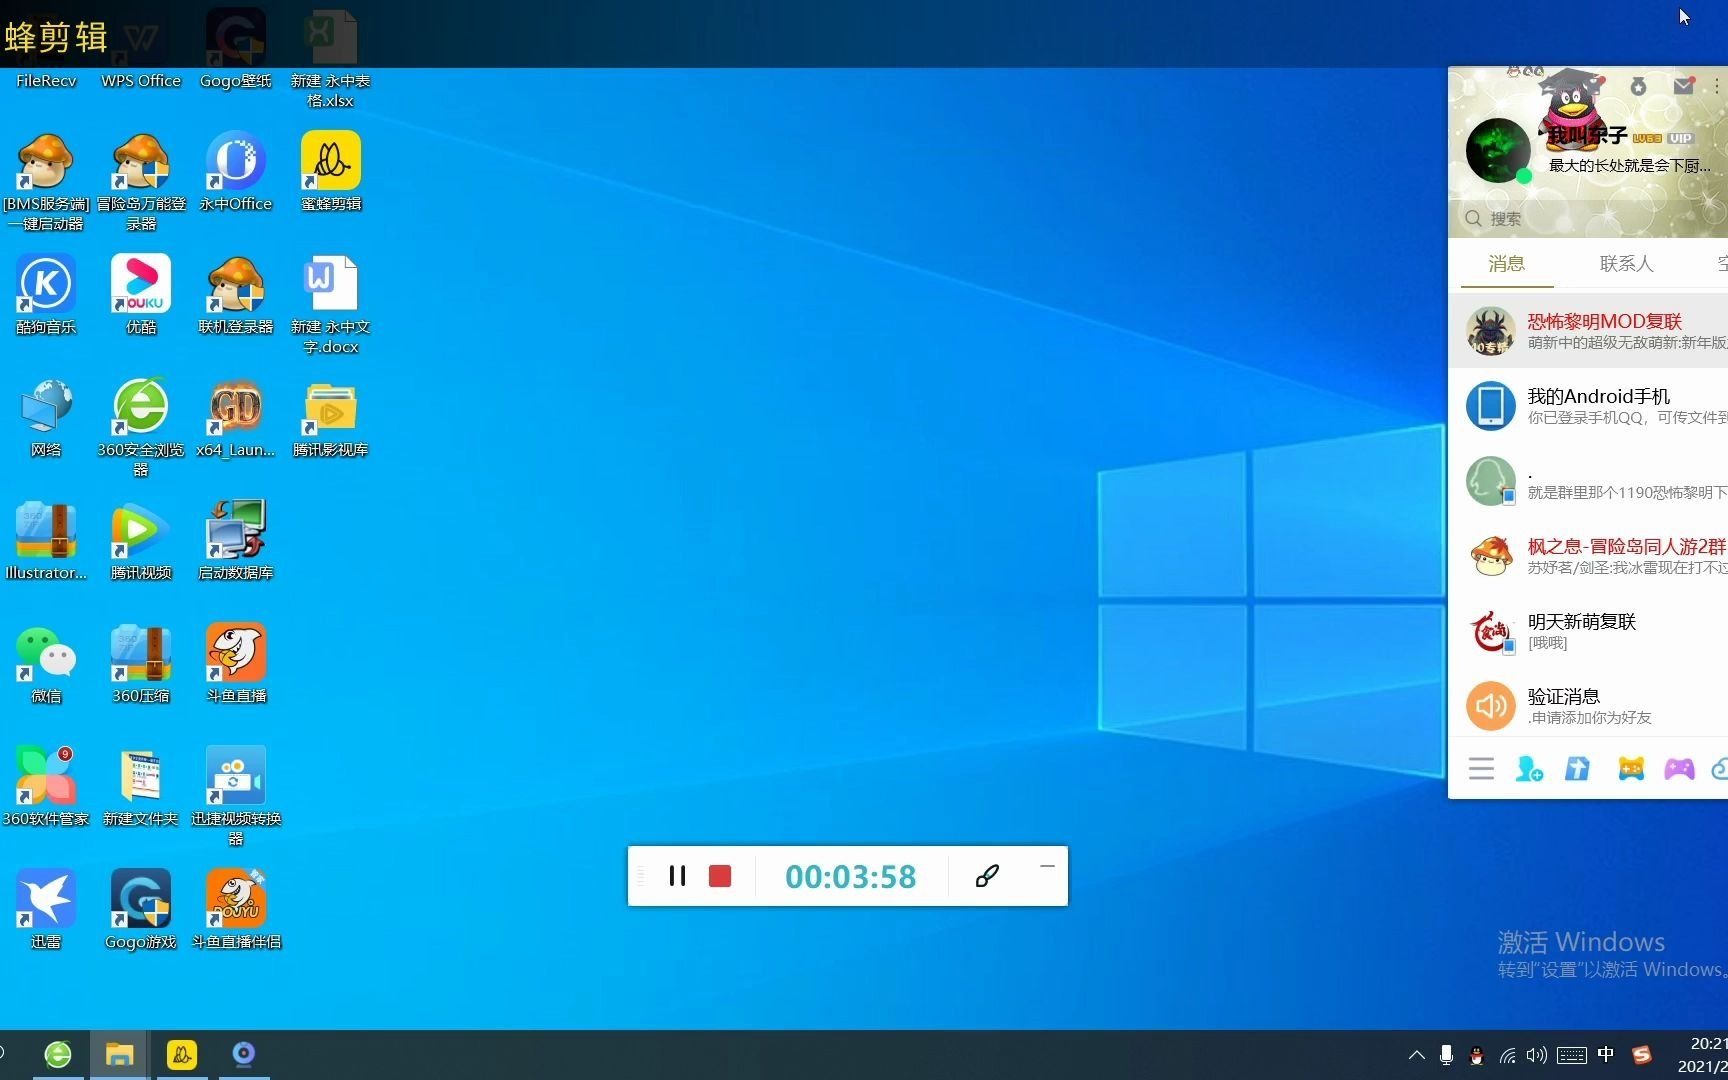Open 验证消息 notifications

pyautogui.click(x=1588, y=706)
